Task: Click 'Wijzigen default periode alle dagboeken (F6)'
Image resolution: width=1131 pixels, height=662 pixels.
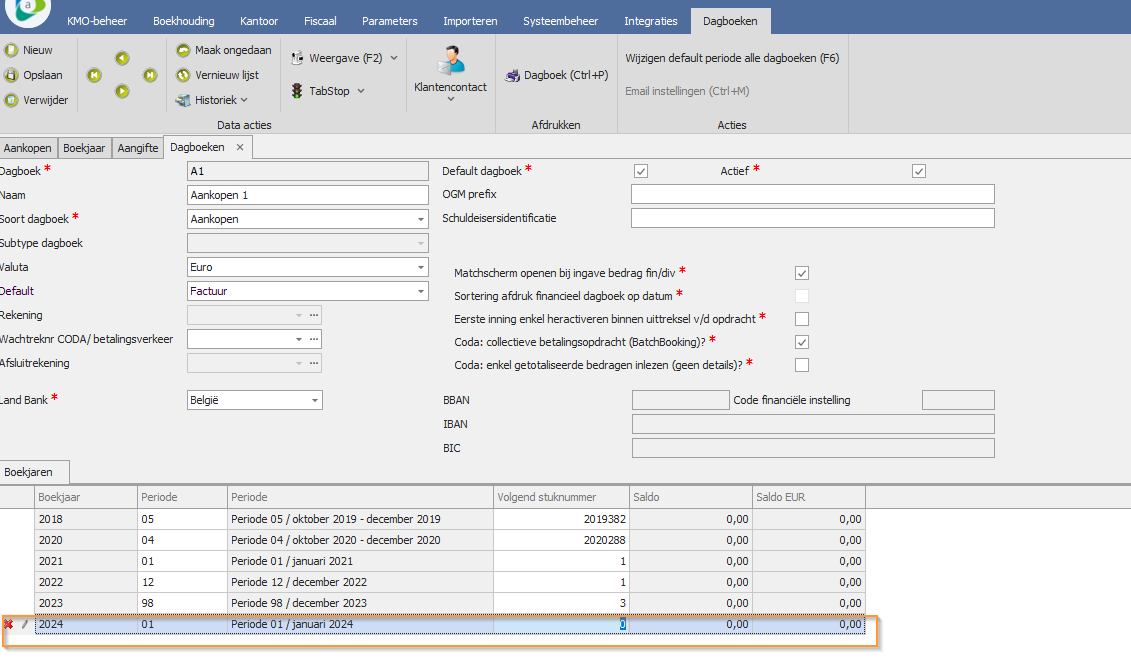Action: click(x=732, y=58)
